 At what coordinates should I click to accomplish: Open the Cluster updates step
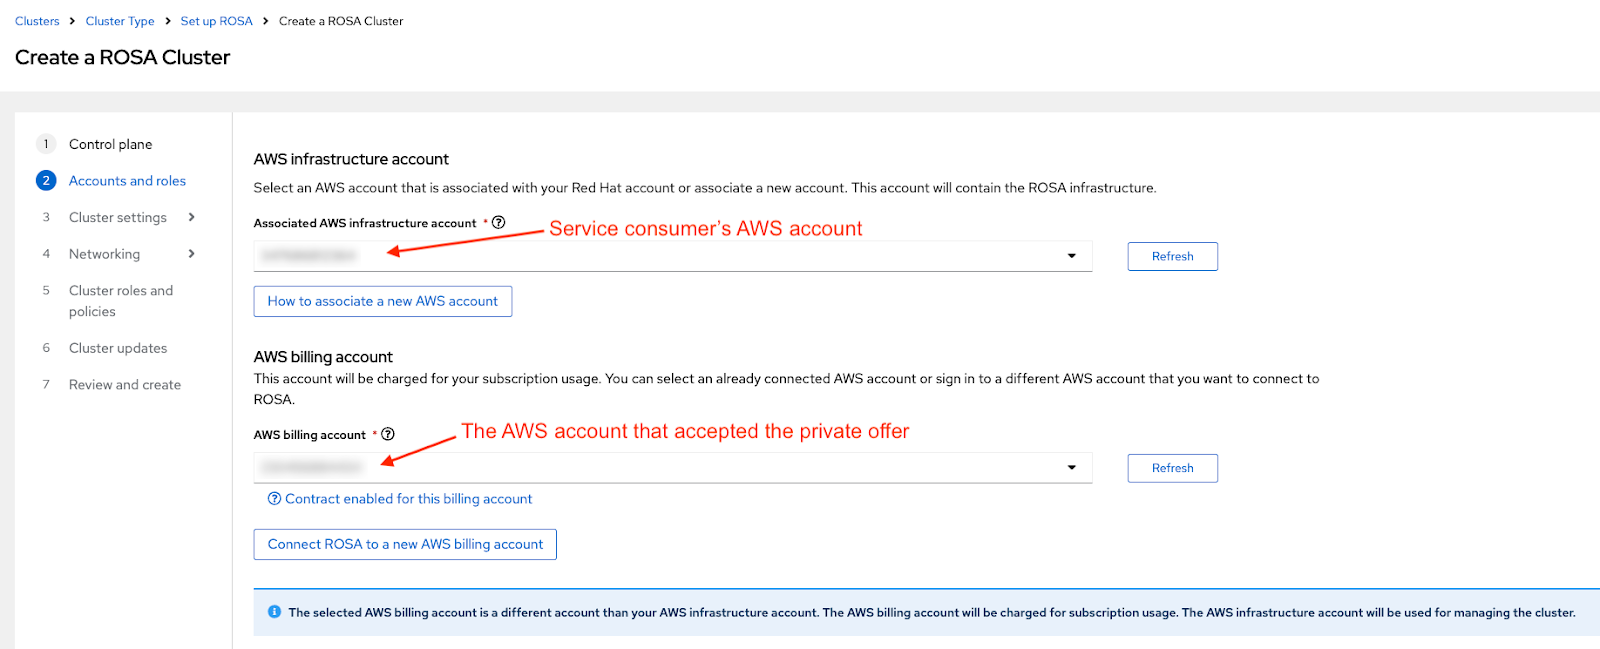tap(118, 348)
